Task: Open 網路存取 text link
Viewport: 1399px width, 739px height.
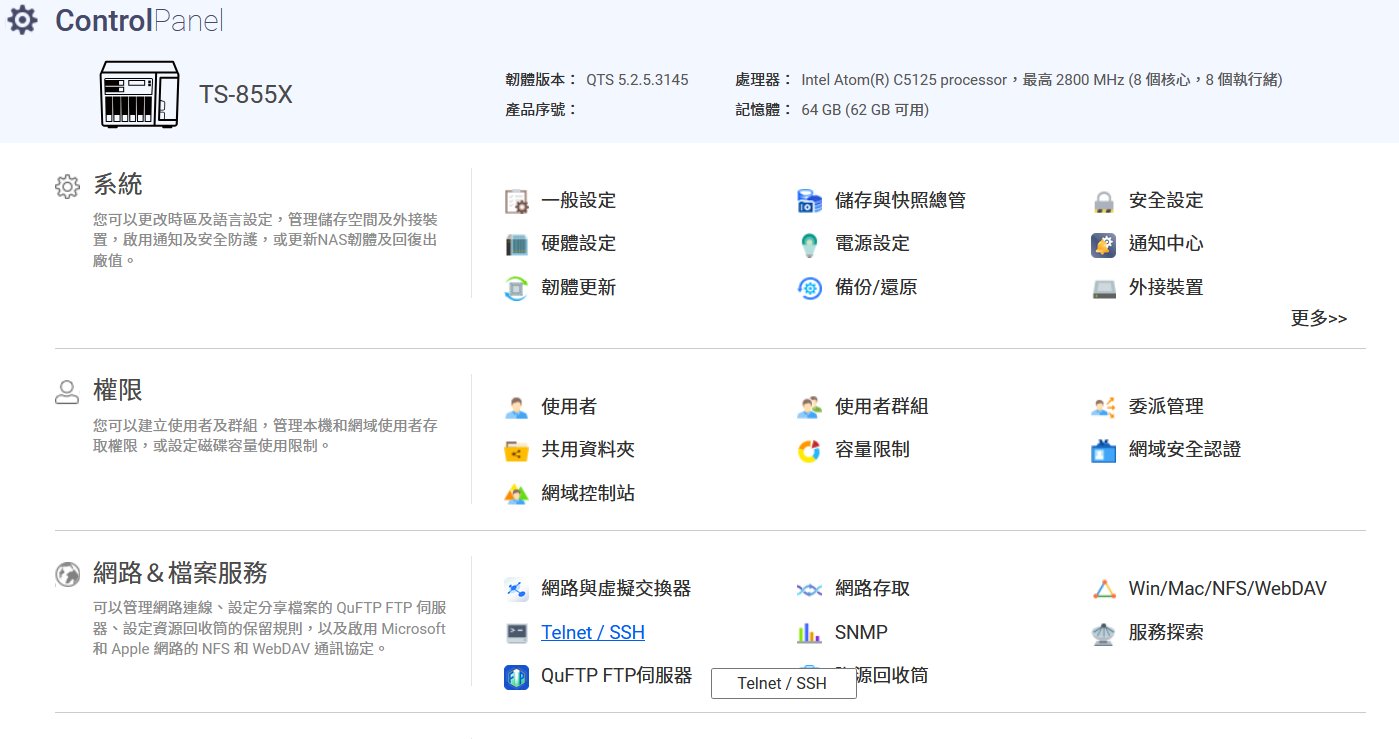Action: pyautogui.click(x=872, y=589)
